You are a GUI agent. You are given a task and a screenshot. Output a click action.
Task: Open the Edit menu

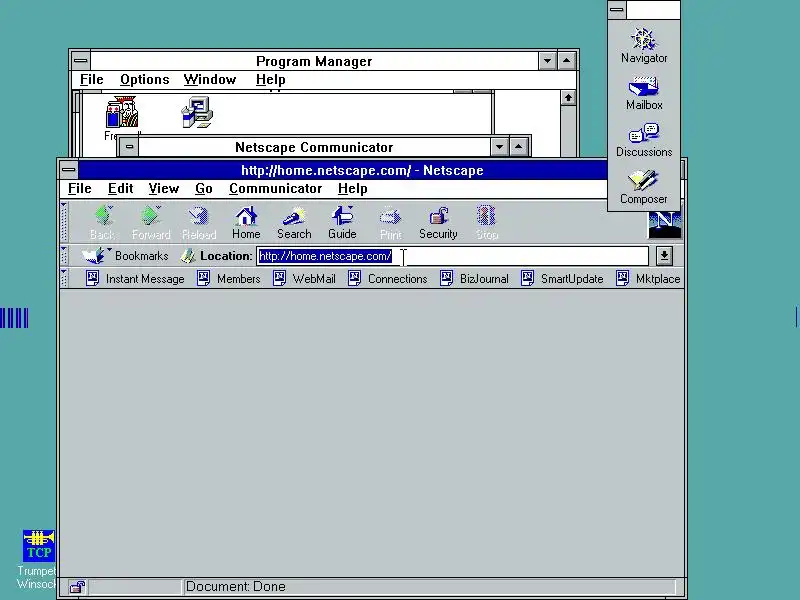(120, 189)
